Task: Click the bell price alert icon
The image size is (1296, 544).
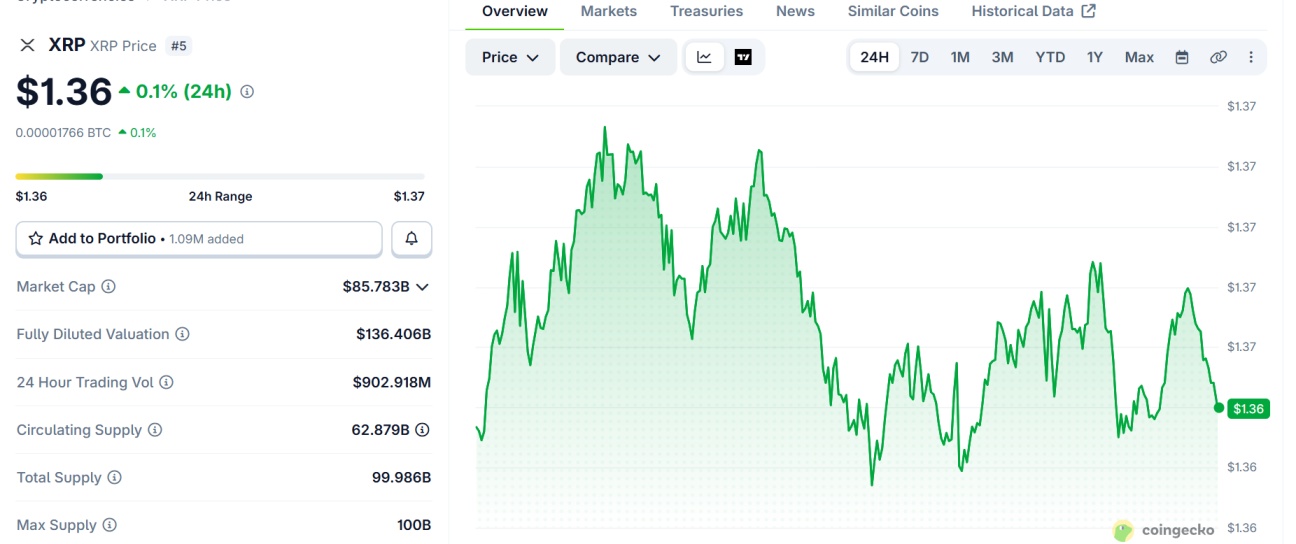Action: click(x=411, y=239)
